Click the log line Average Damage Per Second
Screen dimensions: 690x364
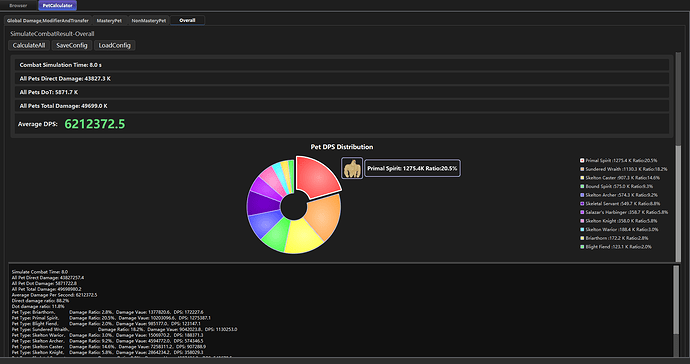pyautogui.click(x=54, y=295)
